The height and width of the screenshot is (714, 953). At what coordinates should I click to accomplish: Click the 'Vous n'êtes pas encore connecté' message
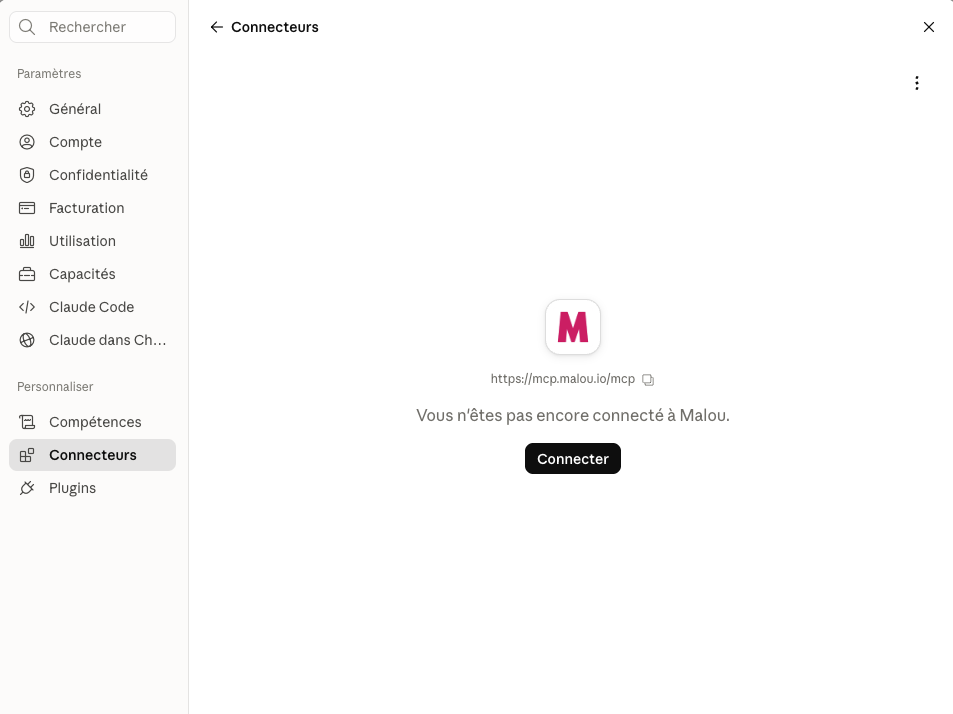point(573,416)
